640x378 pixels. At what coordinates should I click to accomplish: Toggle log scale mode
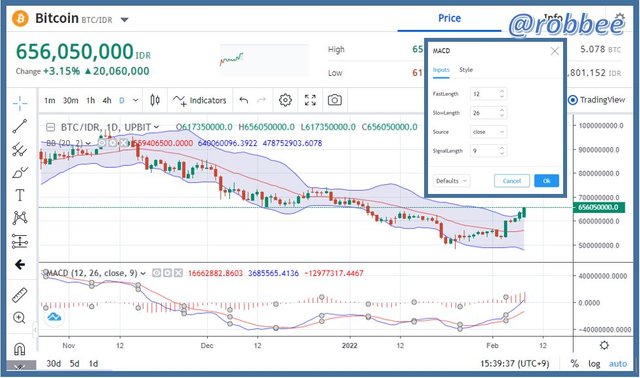point(594,363)
